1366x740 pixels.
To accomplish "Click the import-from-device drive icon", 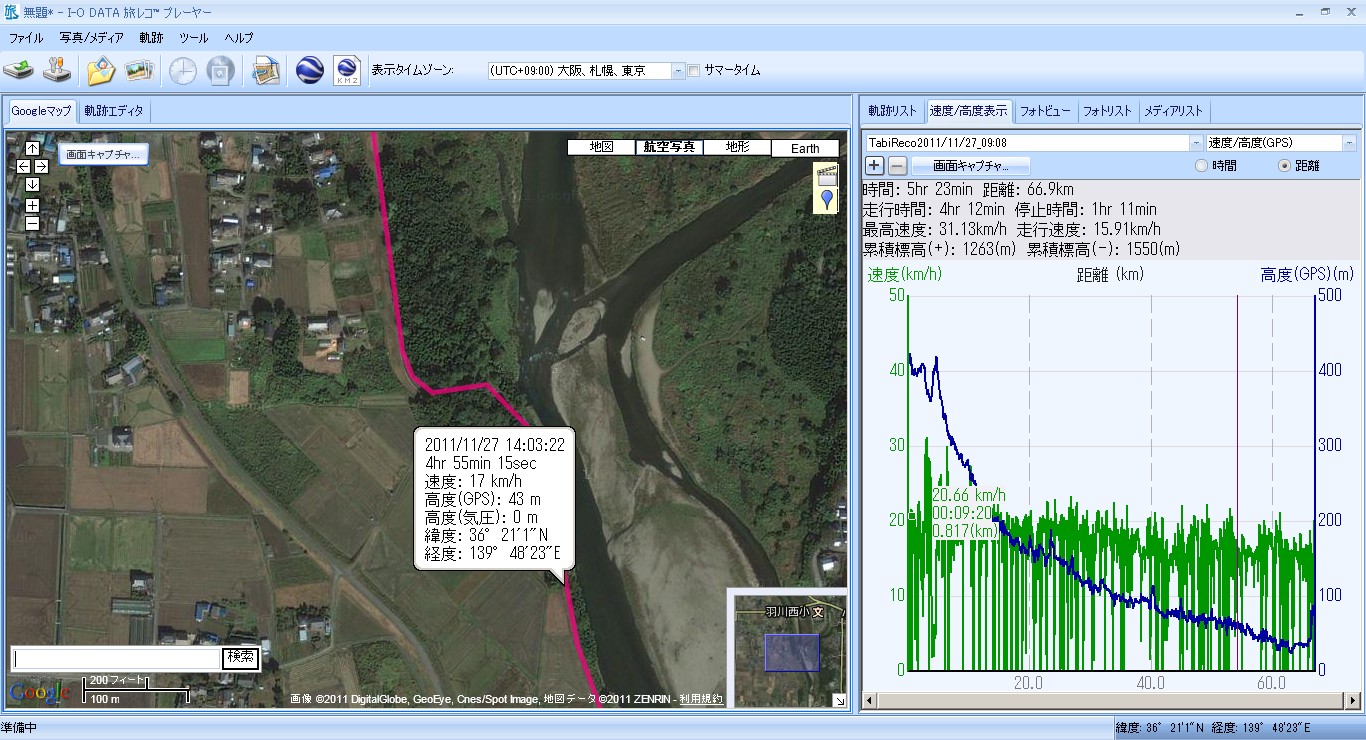I will click(x=19, y=71).
